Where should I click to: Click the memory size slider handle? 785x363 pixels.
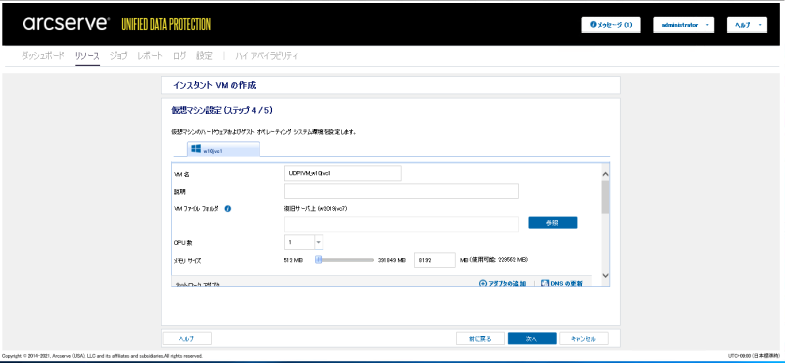point(318,259)
